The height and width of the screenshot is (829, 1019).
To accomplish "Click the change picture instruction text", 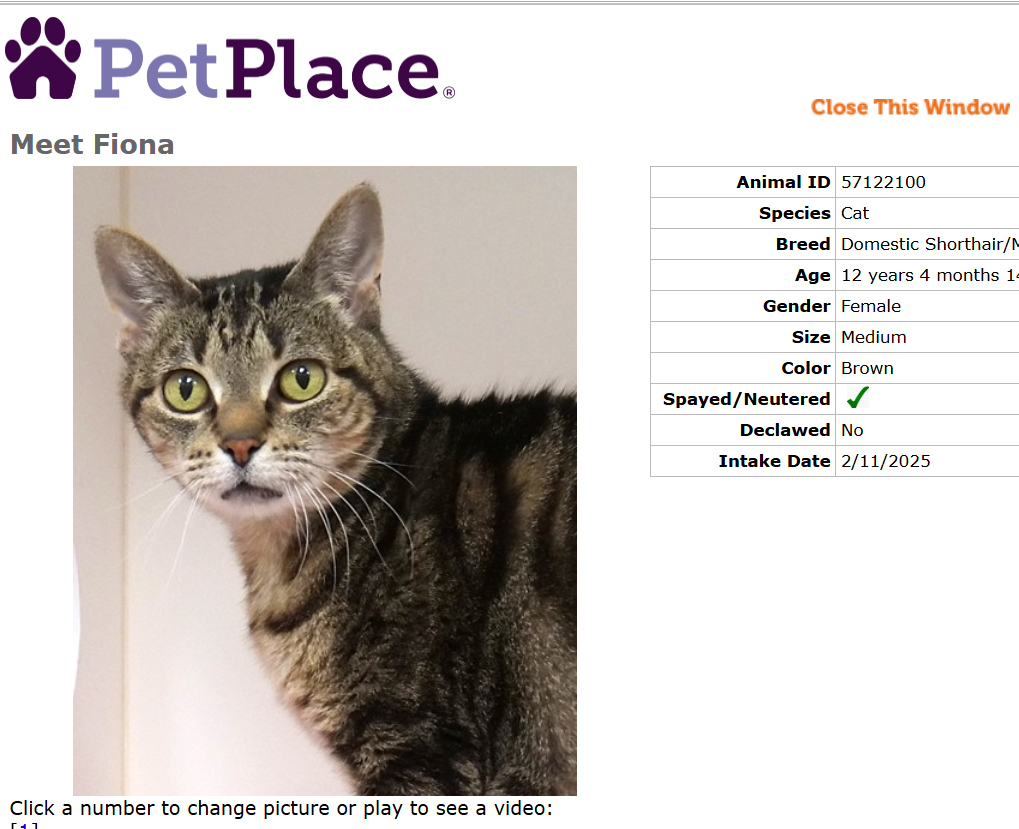I will coord(281,808).
